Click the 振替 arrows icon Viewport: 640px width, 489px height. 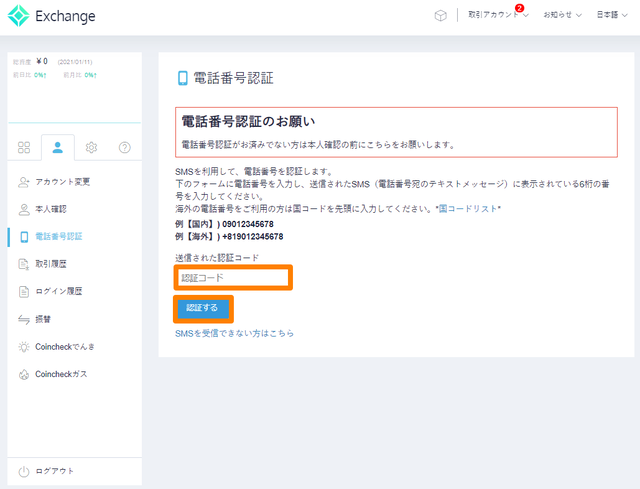coord(24,320)
